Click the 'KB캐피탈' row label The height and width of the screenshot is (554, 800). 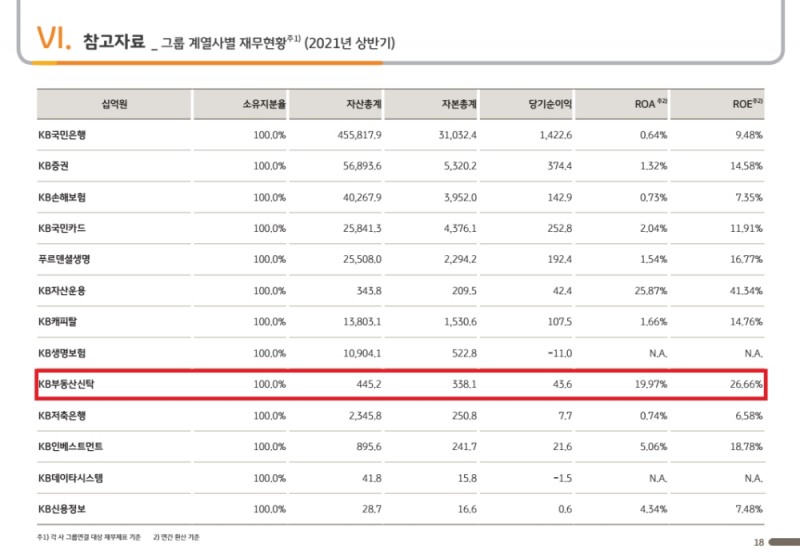point(58,322)
